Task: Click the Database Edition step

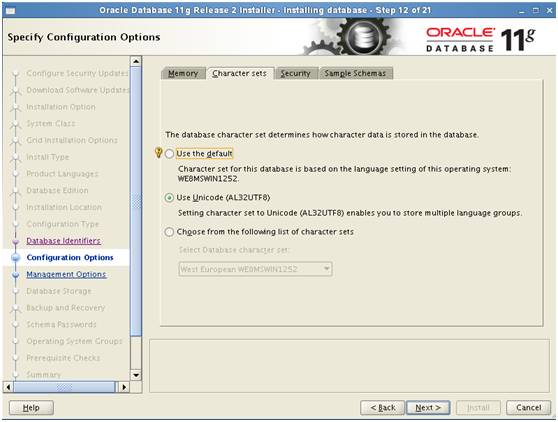Action: click(57, 190)
